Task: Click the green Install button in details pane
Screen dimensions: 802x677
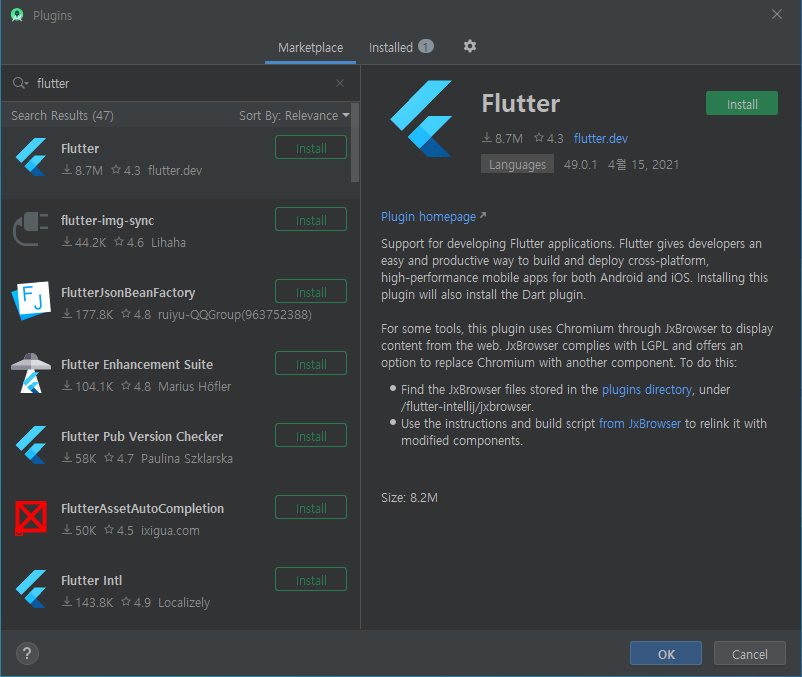Action: tap(742, 103)
